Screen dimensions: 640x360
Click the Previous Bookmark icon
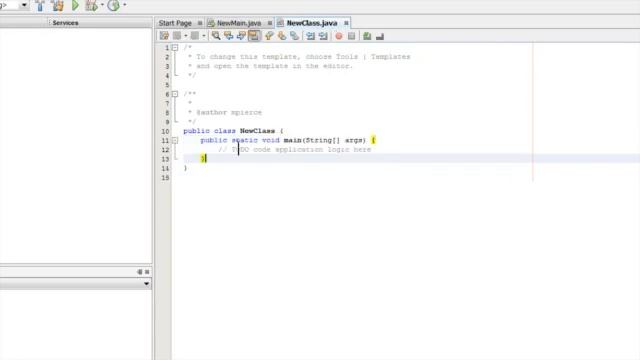click(269, 36)
